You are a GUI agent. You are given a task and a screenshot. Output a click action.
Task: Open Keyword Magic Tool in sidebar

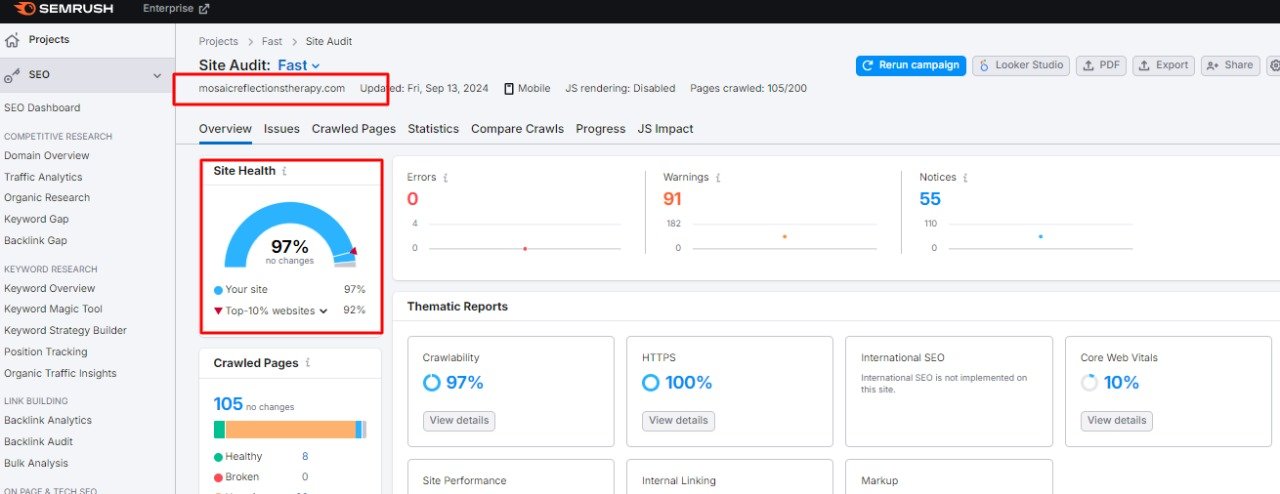(x=53, y=309)
